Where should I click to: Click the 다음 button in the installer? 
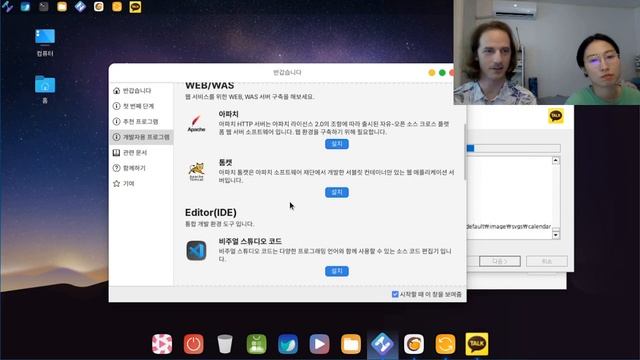click(500, 261)
